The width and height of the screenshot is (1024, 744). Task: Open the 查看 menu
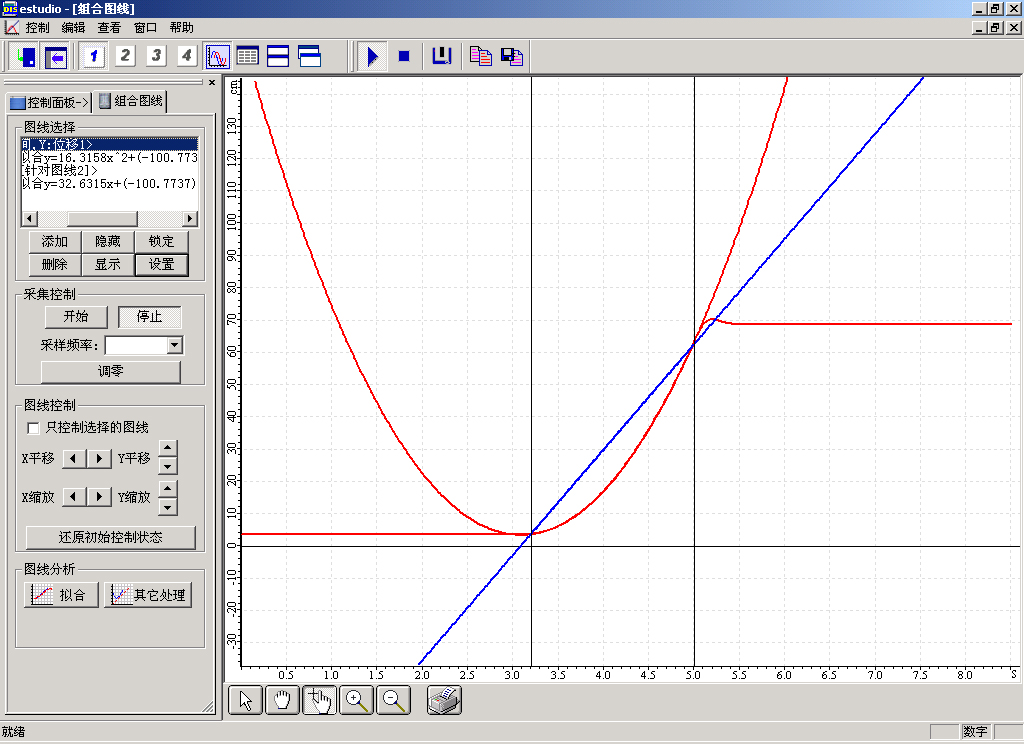pyautogui.click(x=109, y=28)
